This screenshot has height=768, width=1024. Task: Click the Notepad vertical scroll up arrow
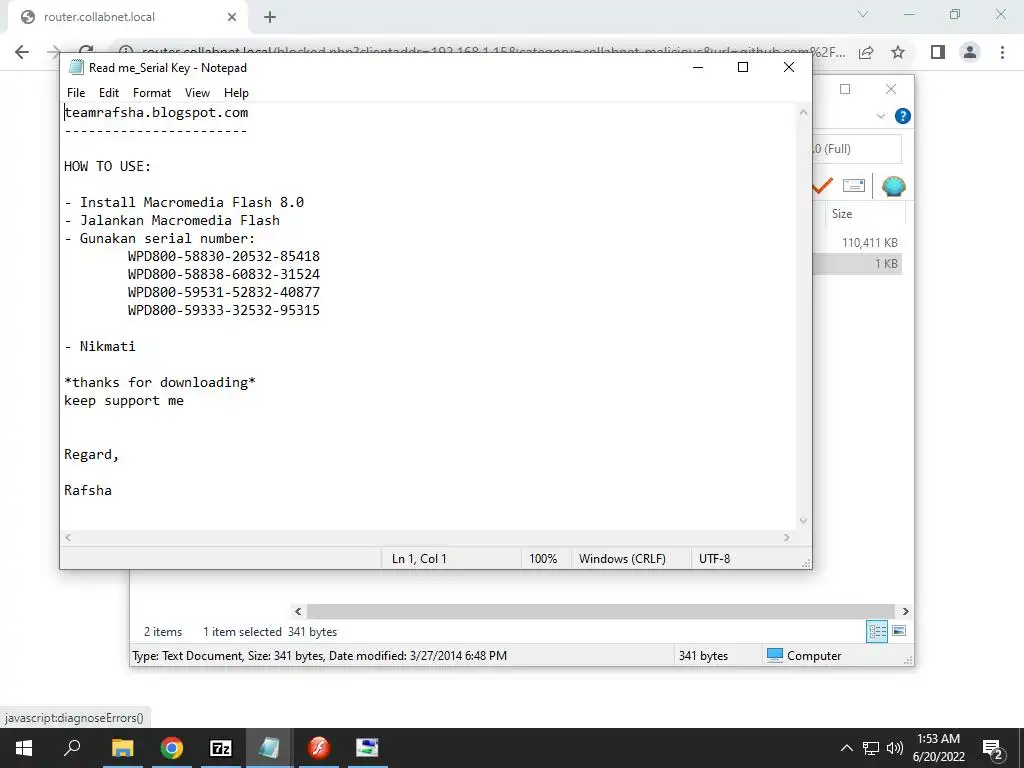(803, 112)
